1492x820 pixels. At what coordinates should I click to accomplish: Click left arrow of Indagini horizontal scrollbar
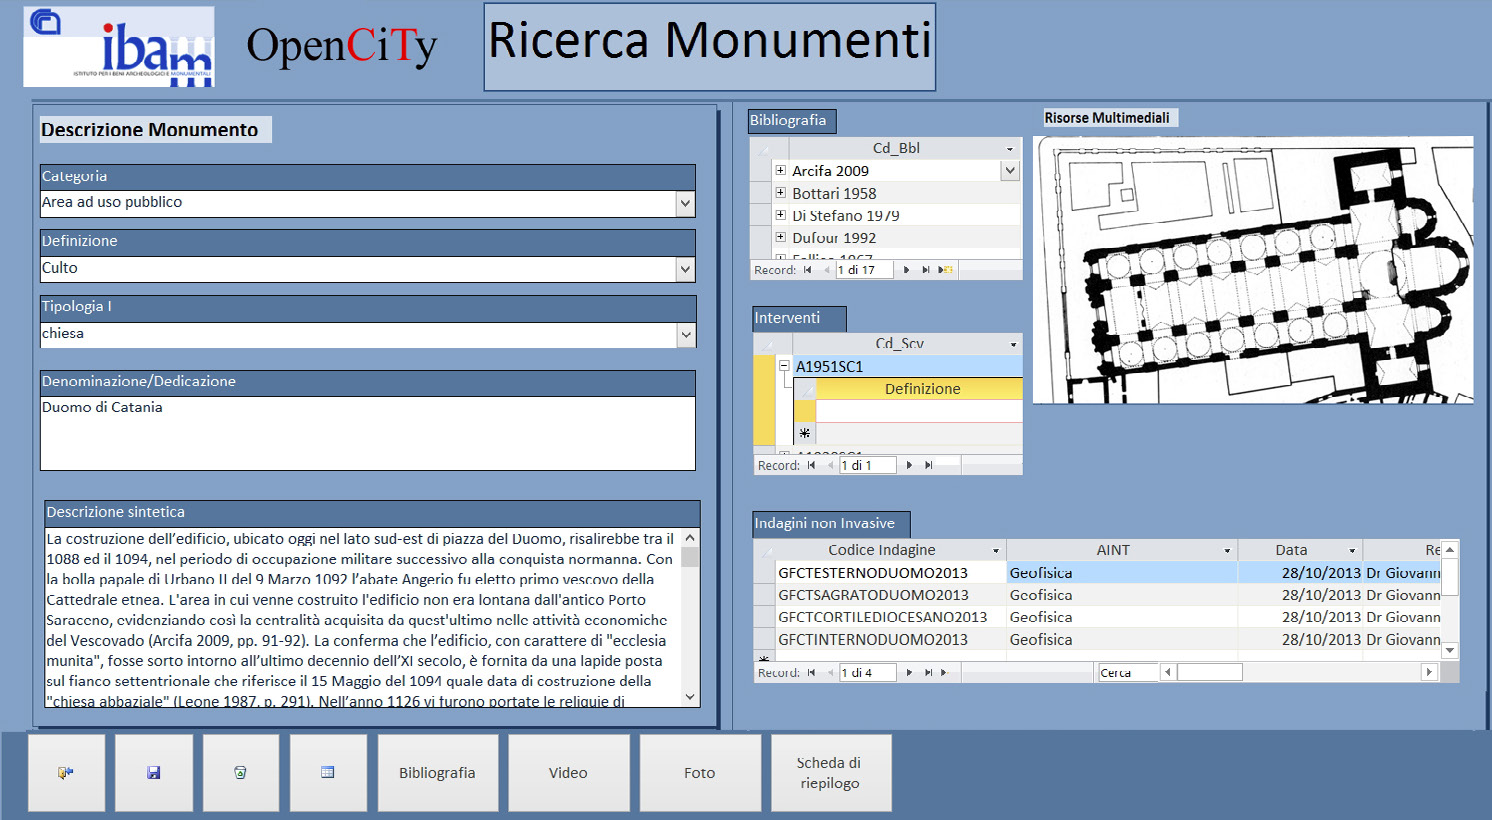pyautogui.click(x=1167, y=673)
